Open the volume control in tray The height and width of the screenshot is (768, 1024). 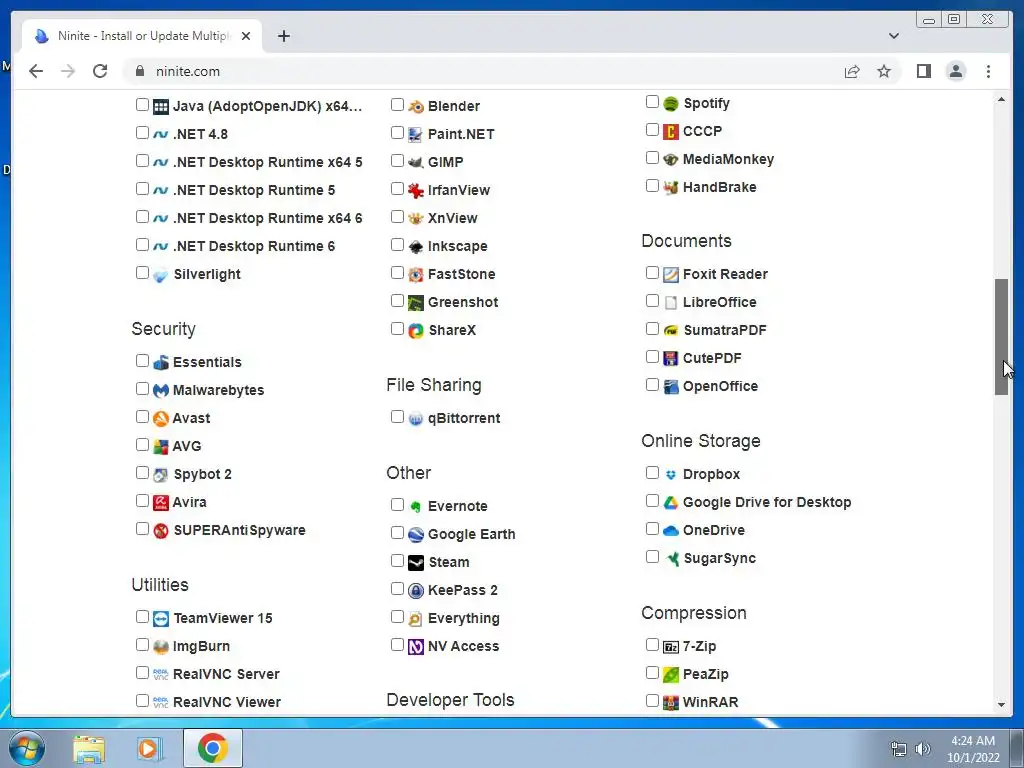tap(922, 749)
